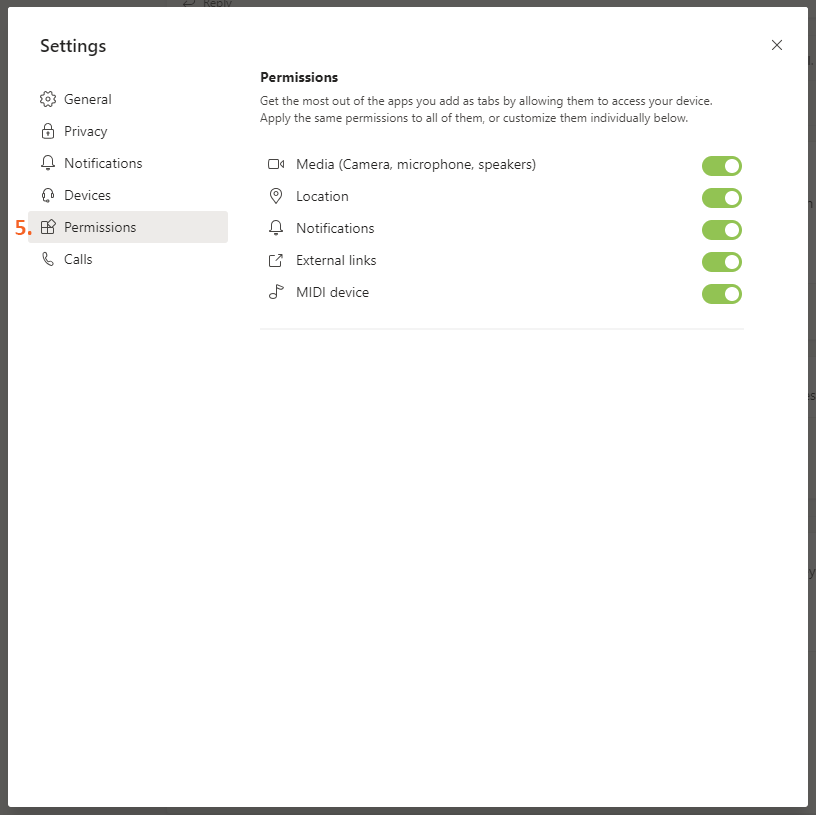This screenshot has height=815, width=816.
Task: Disable the Media permission toggle
Action: point(721,166)
